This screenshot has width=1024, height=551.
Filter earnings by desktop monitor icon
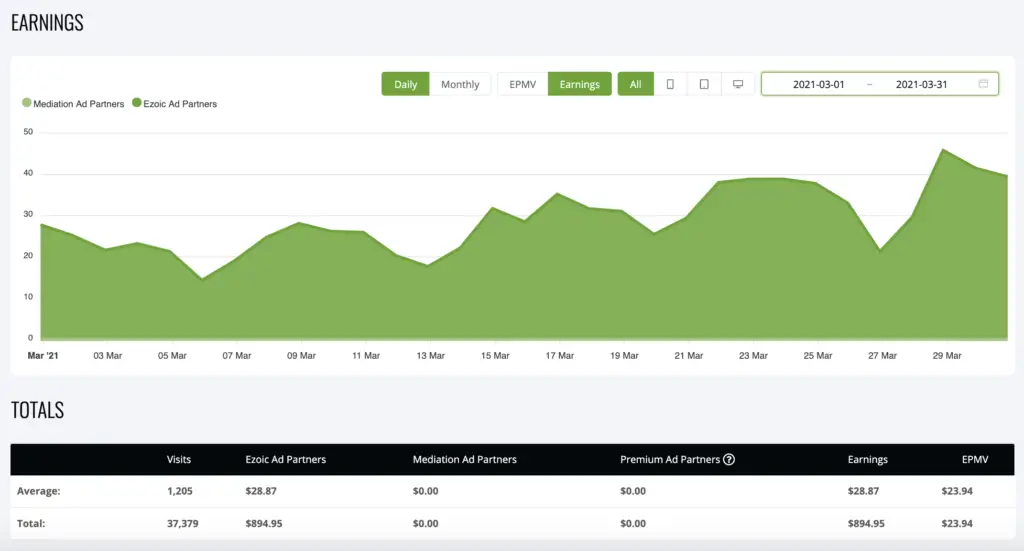[738, 84]
